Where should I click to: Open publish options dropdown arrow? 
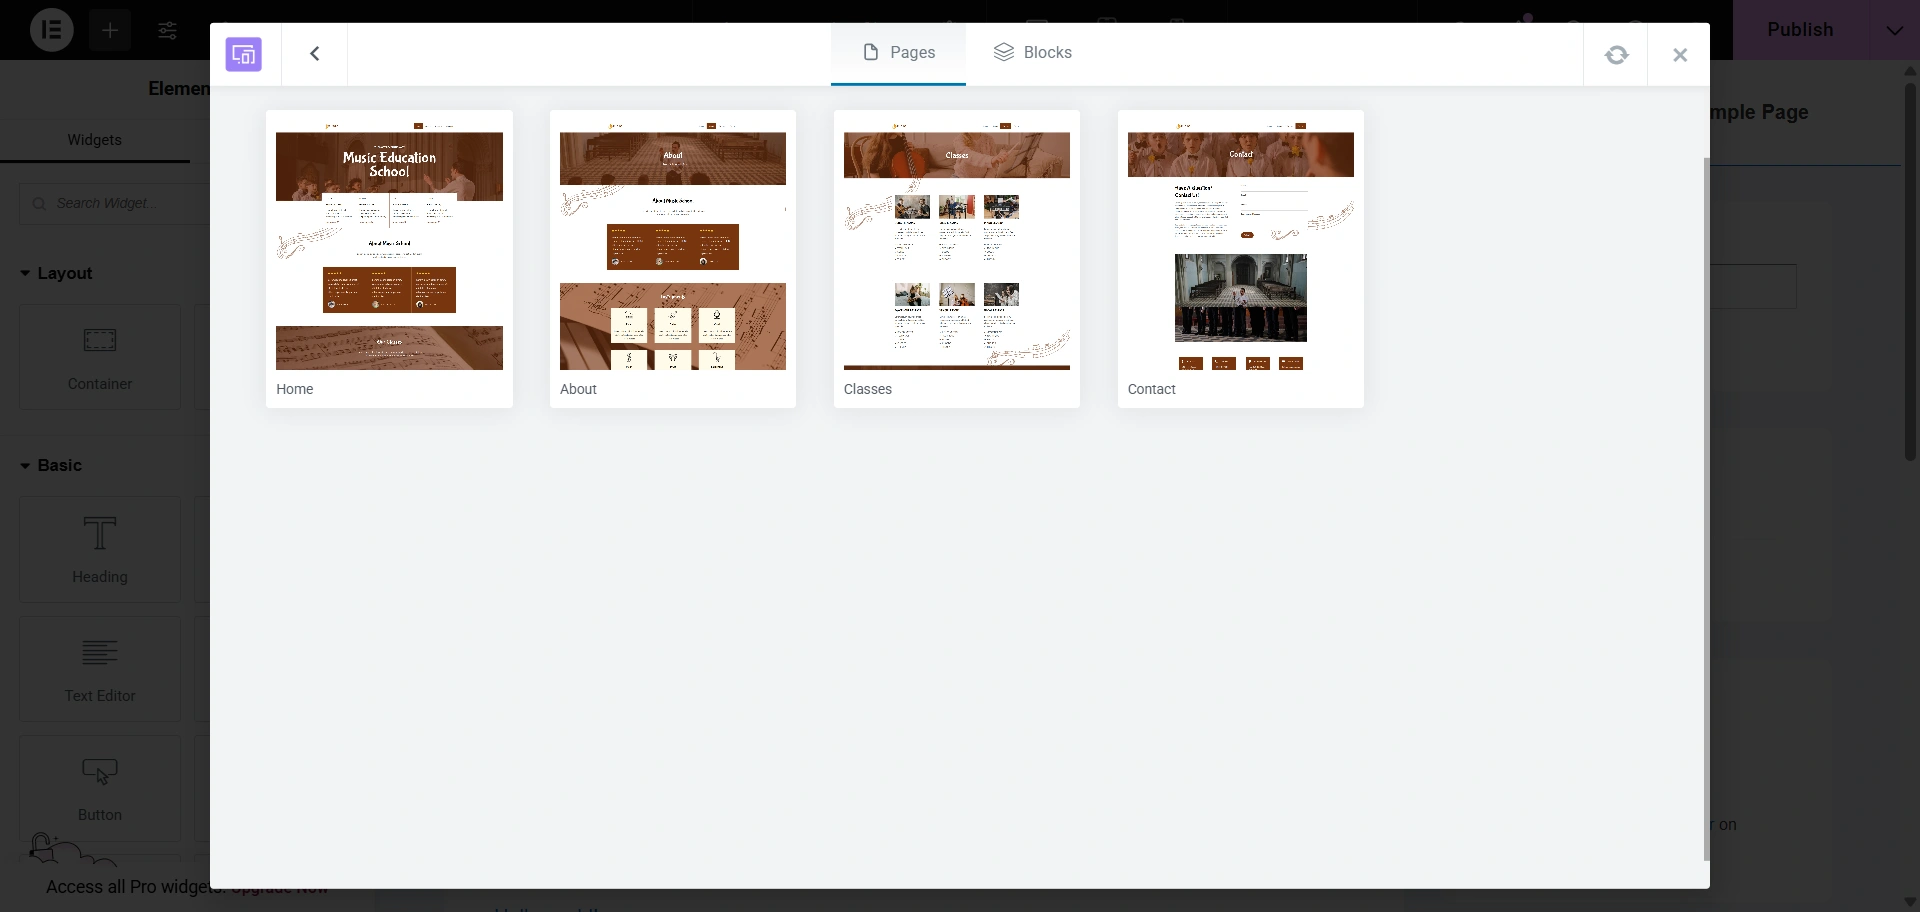pyautogui.click(x=1894, y=30)
